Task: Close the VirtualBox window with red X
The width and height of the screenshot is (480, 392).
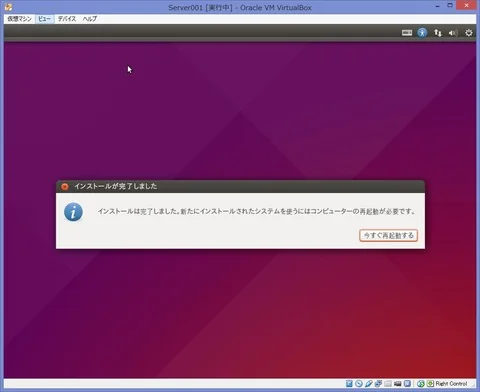Action: (467, 5)
